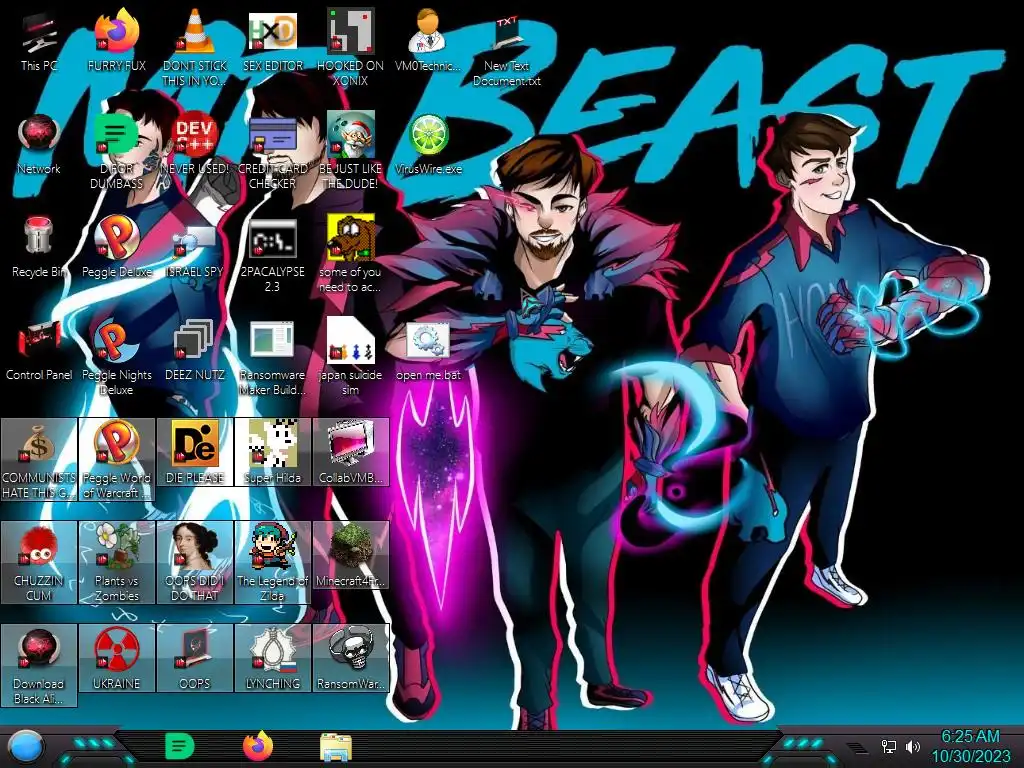This screenshot has width=1024, height=768.
Task: Click the blue Start orb
Action: [25, 747]
